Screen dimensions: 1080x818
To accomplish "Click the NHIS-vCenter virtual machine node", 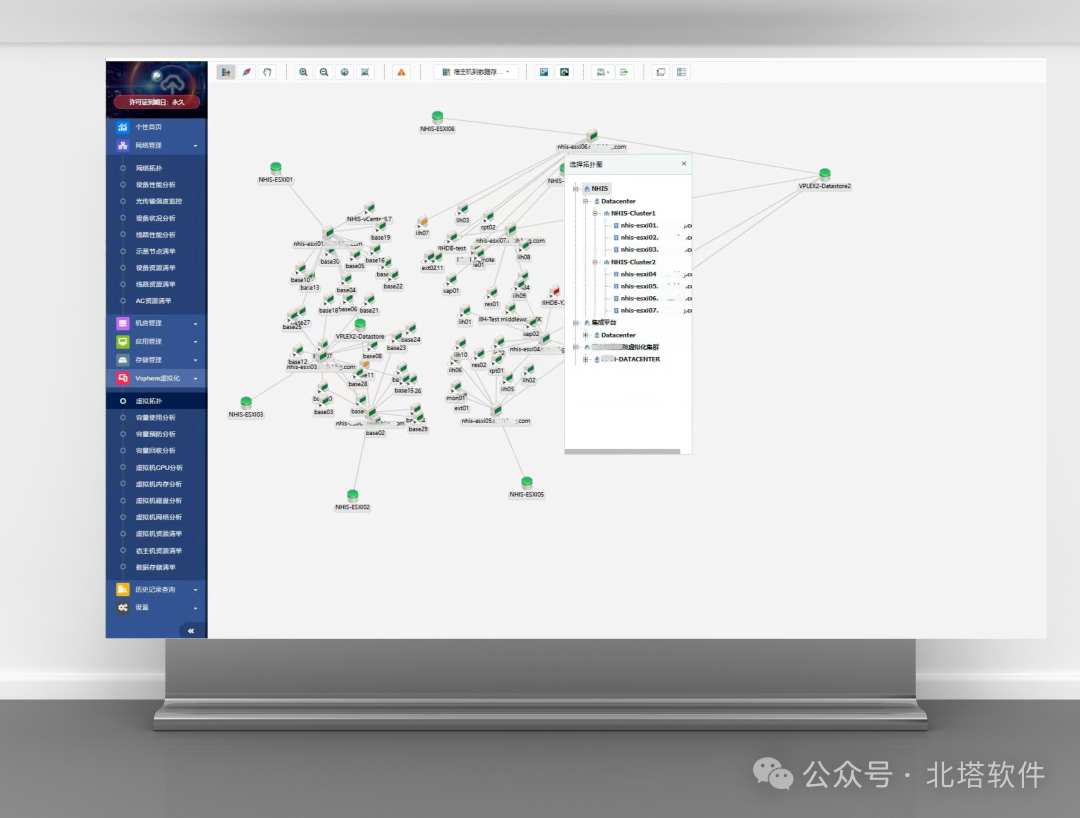I will [369, 209].
